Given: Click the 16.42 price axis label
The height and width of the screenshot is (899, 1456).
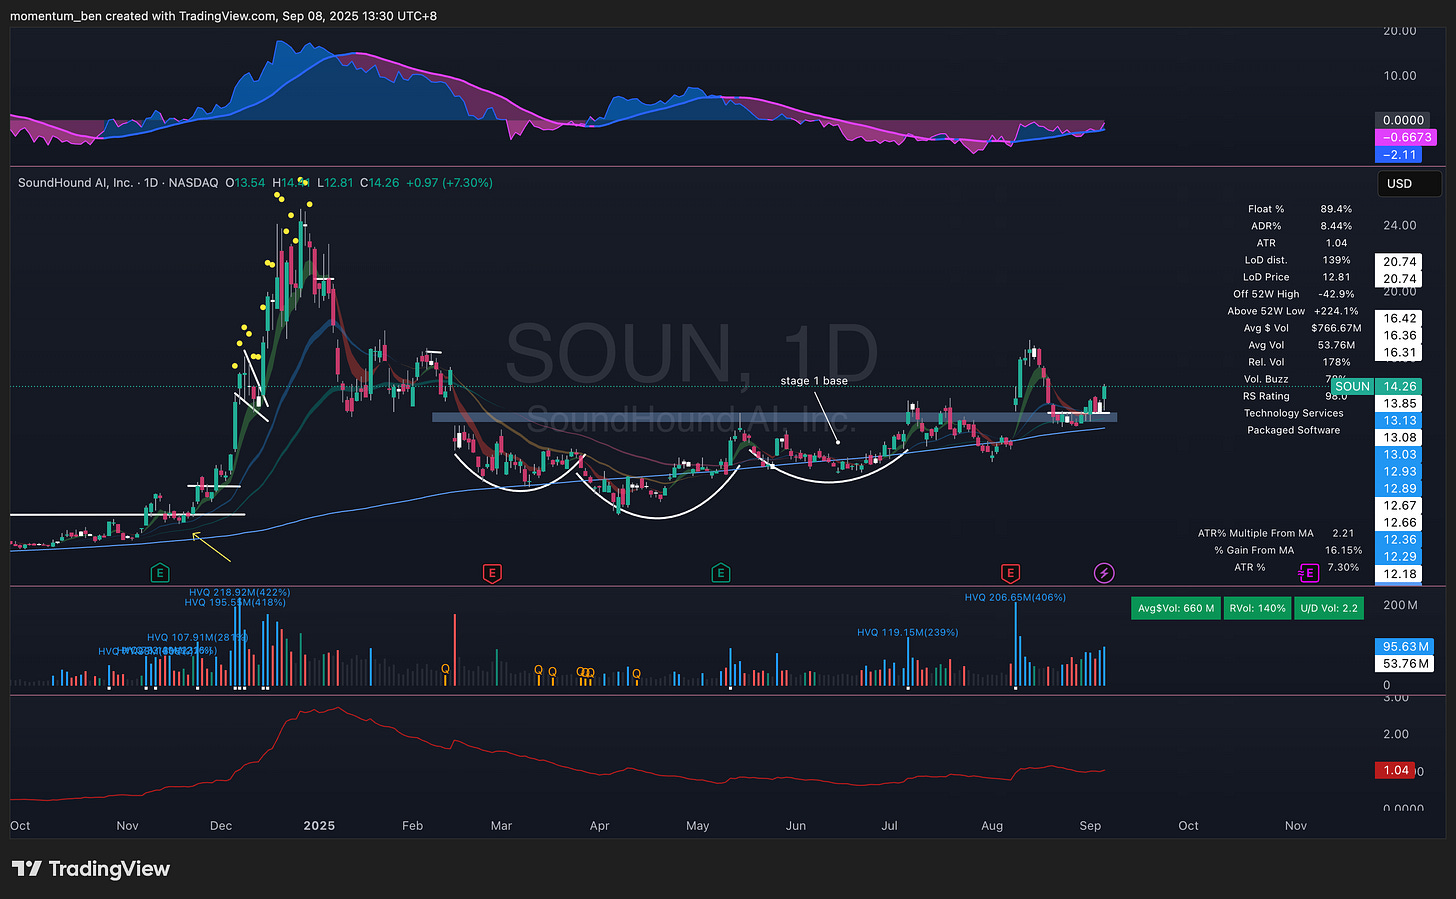Looking at the screenshot, I should pyautogui.click(x=1400, y=318).
